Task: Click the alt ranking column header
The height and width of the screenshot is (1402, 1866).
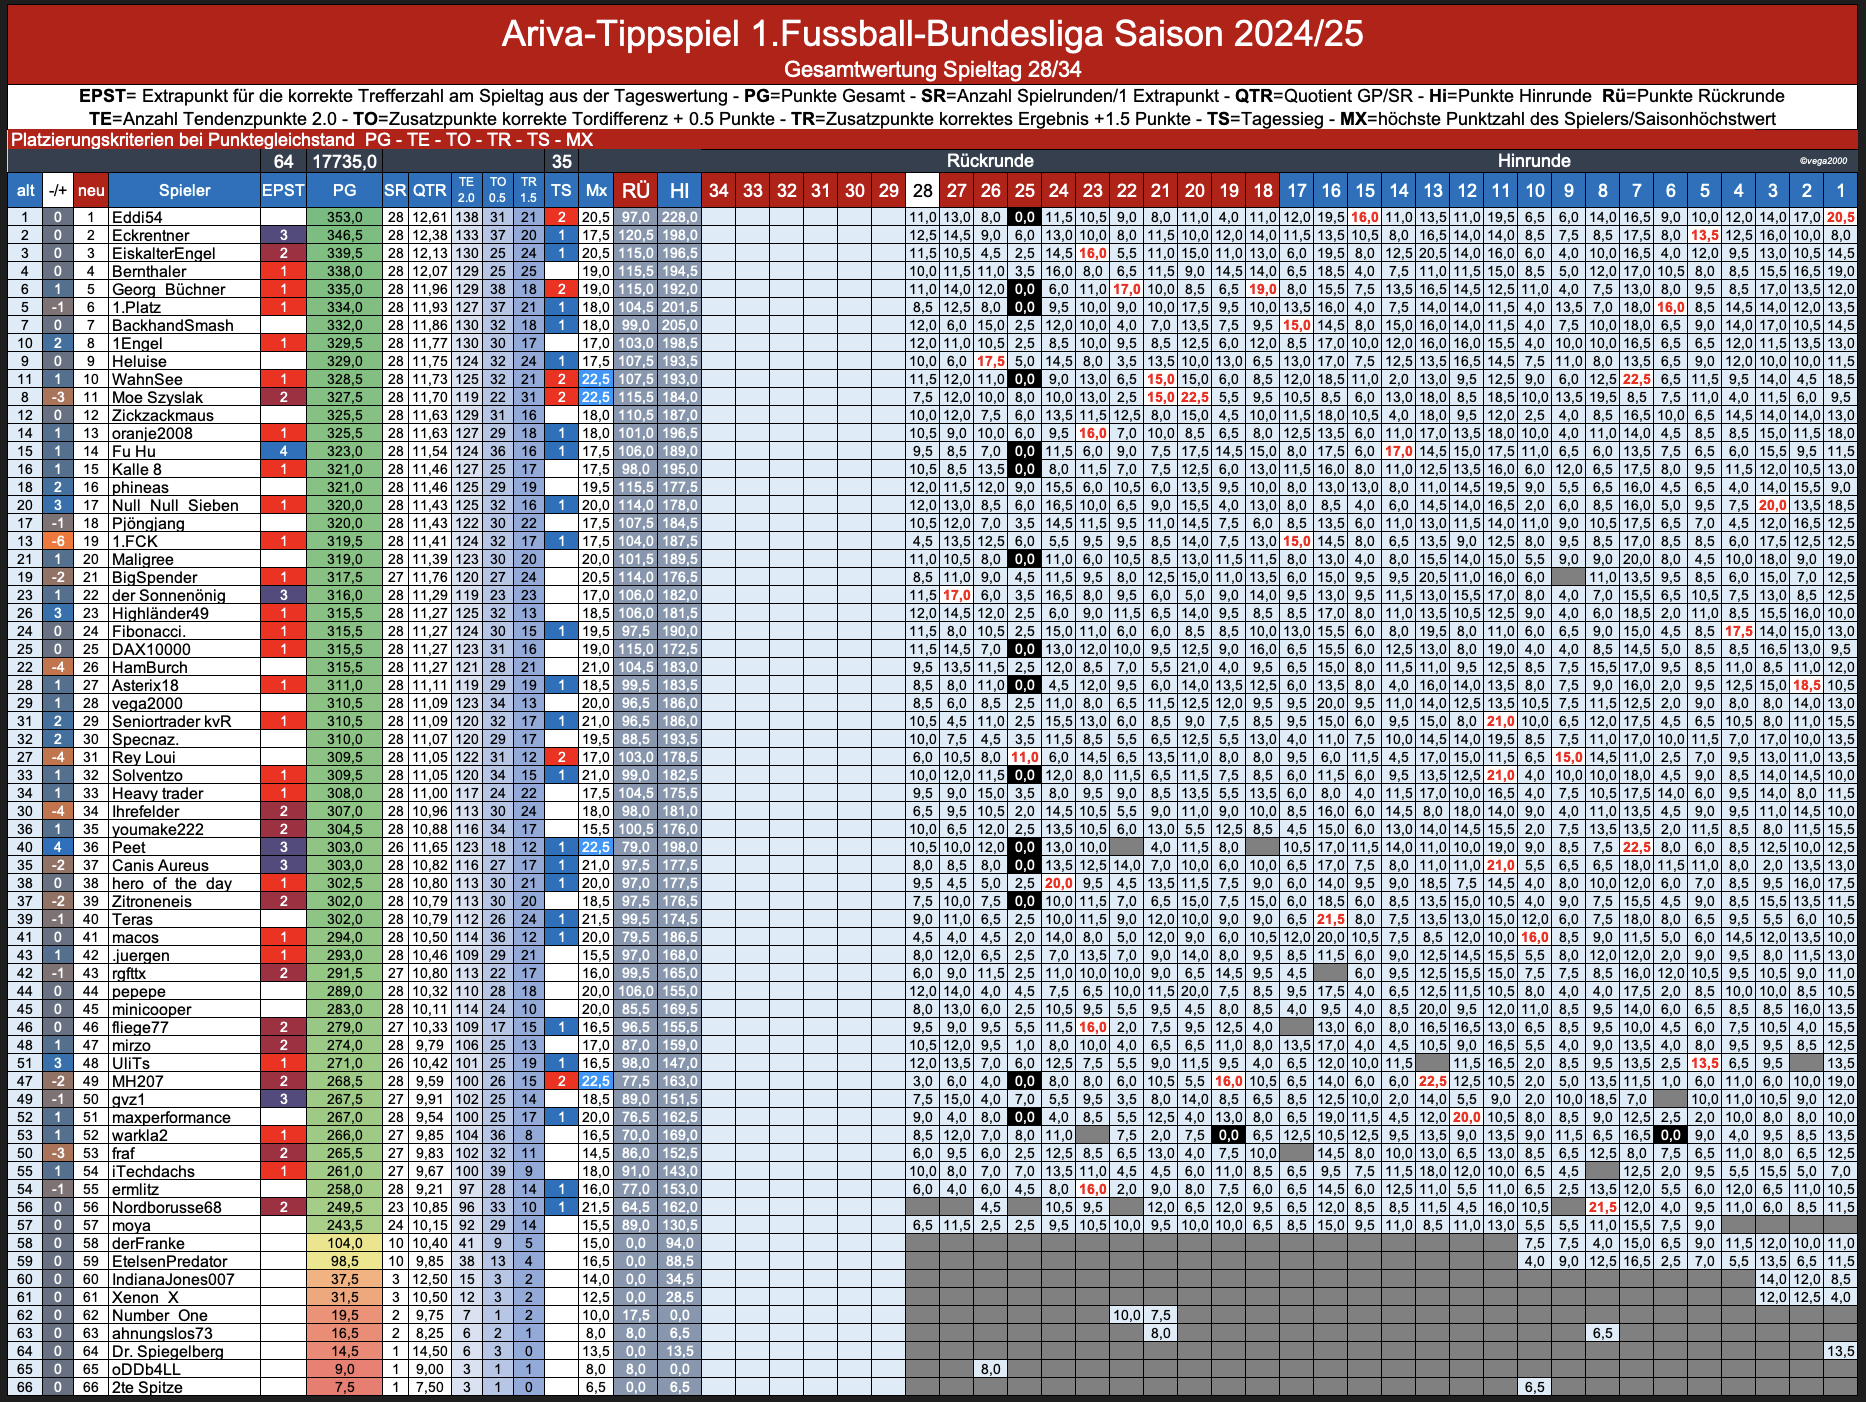Action: point(25,190)
